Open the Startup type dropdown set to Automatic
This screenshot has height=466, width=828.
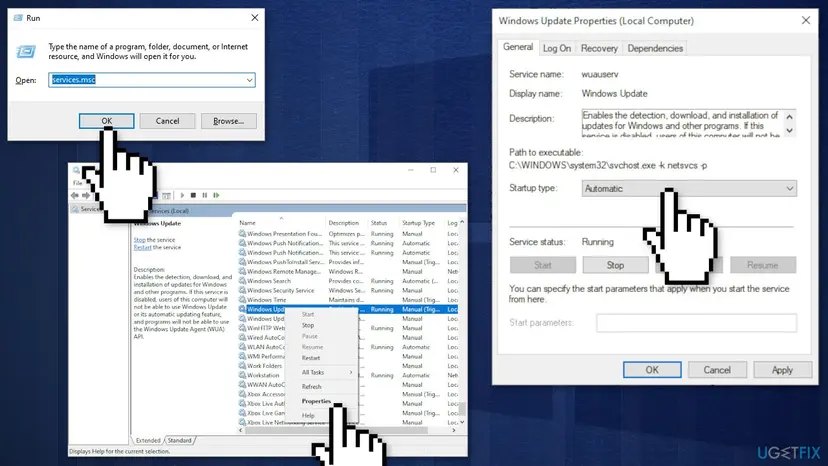point(689,189)
